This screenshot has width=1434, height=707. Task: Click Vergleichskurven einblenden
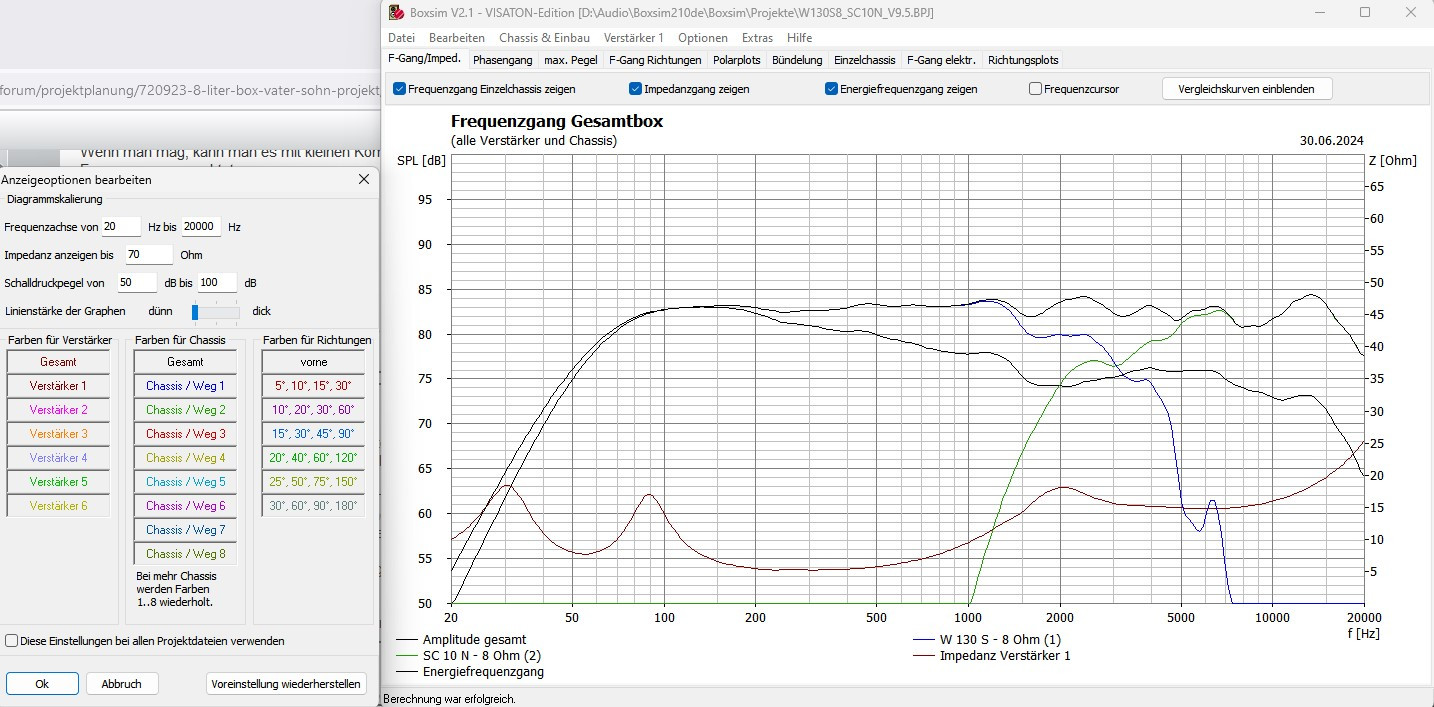1246,88
